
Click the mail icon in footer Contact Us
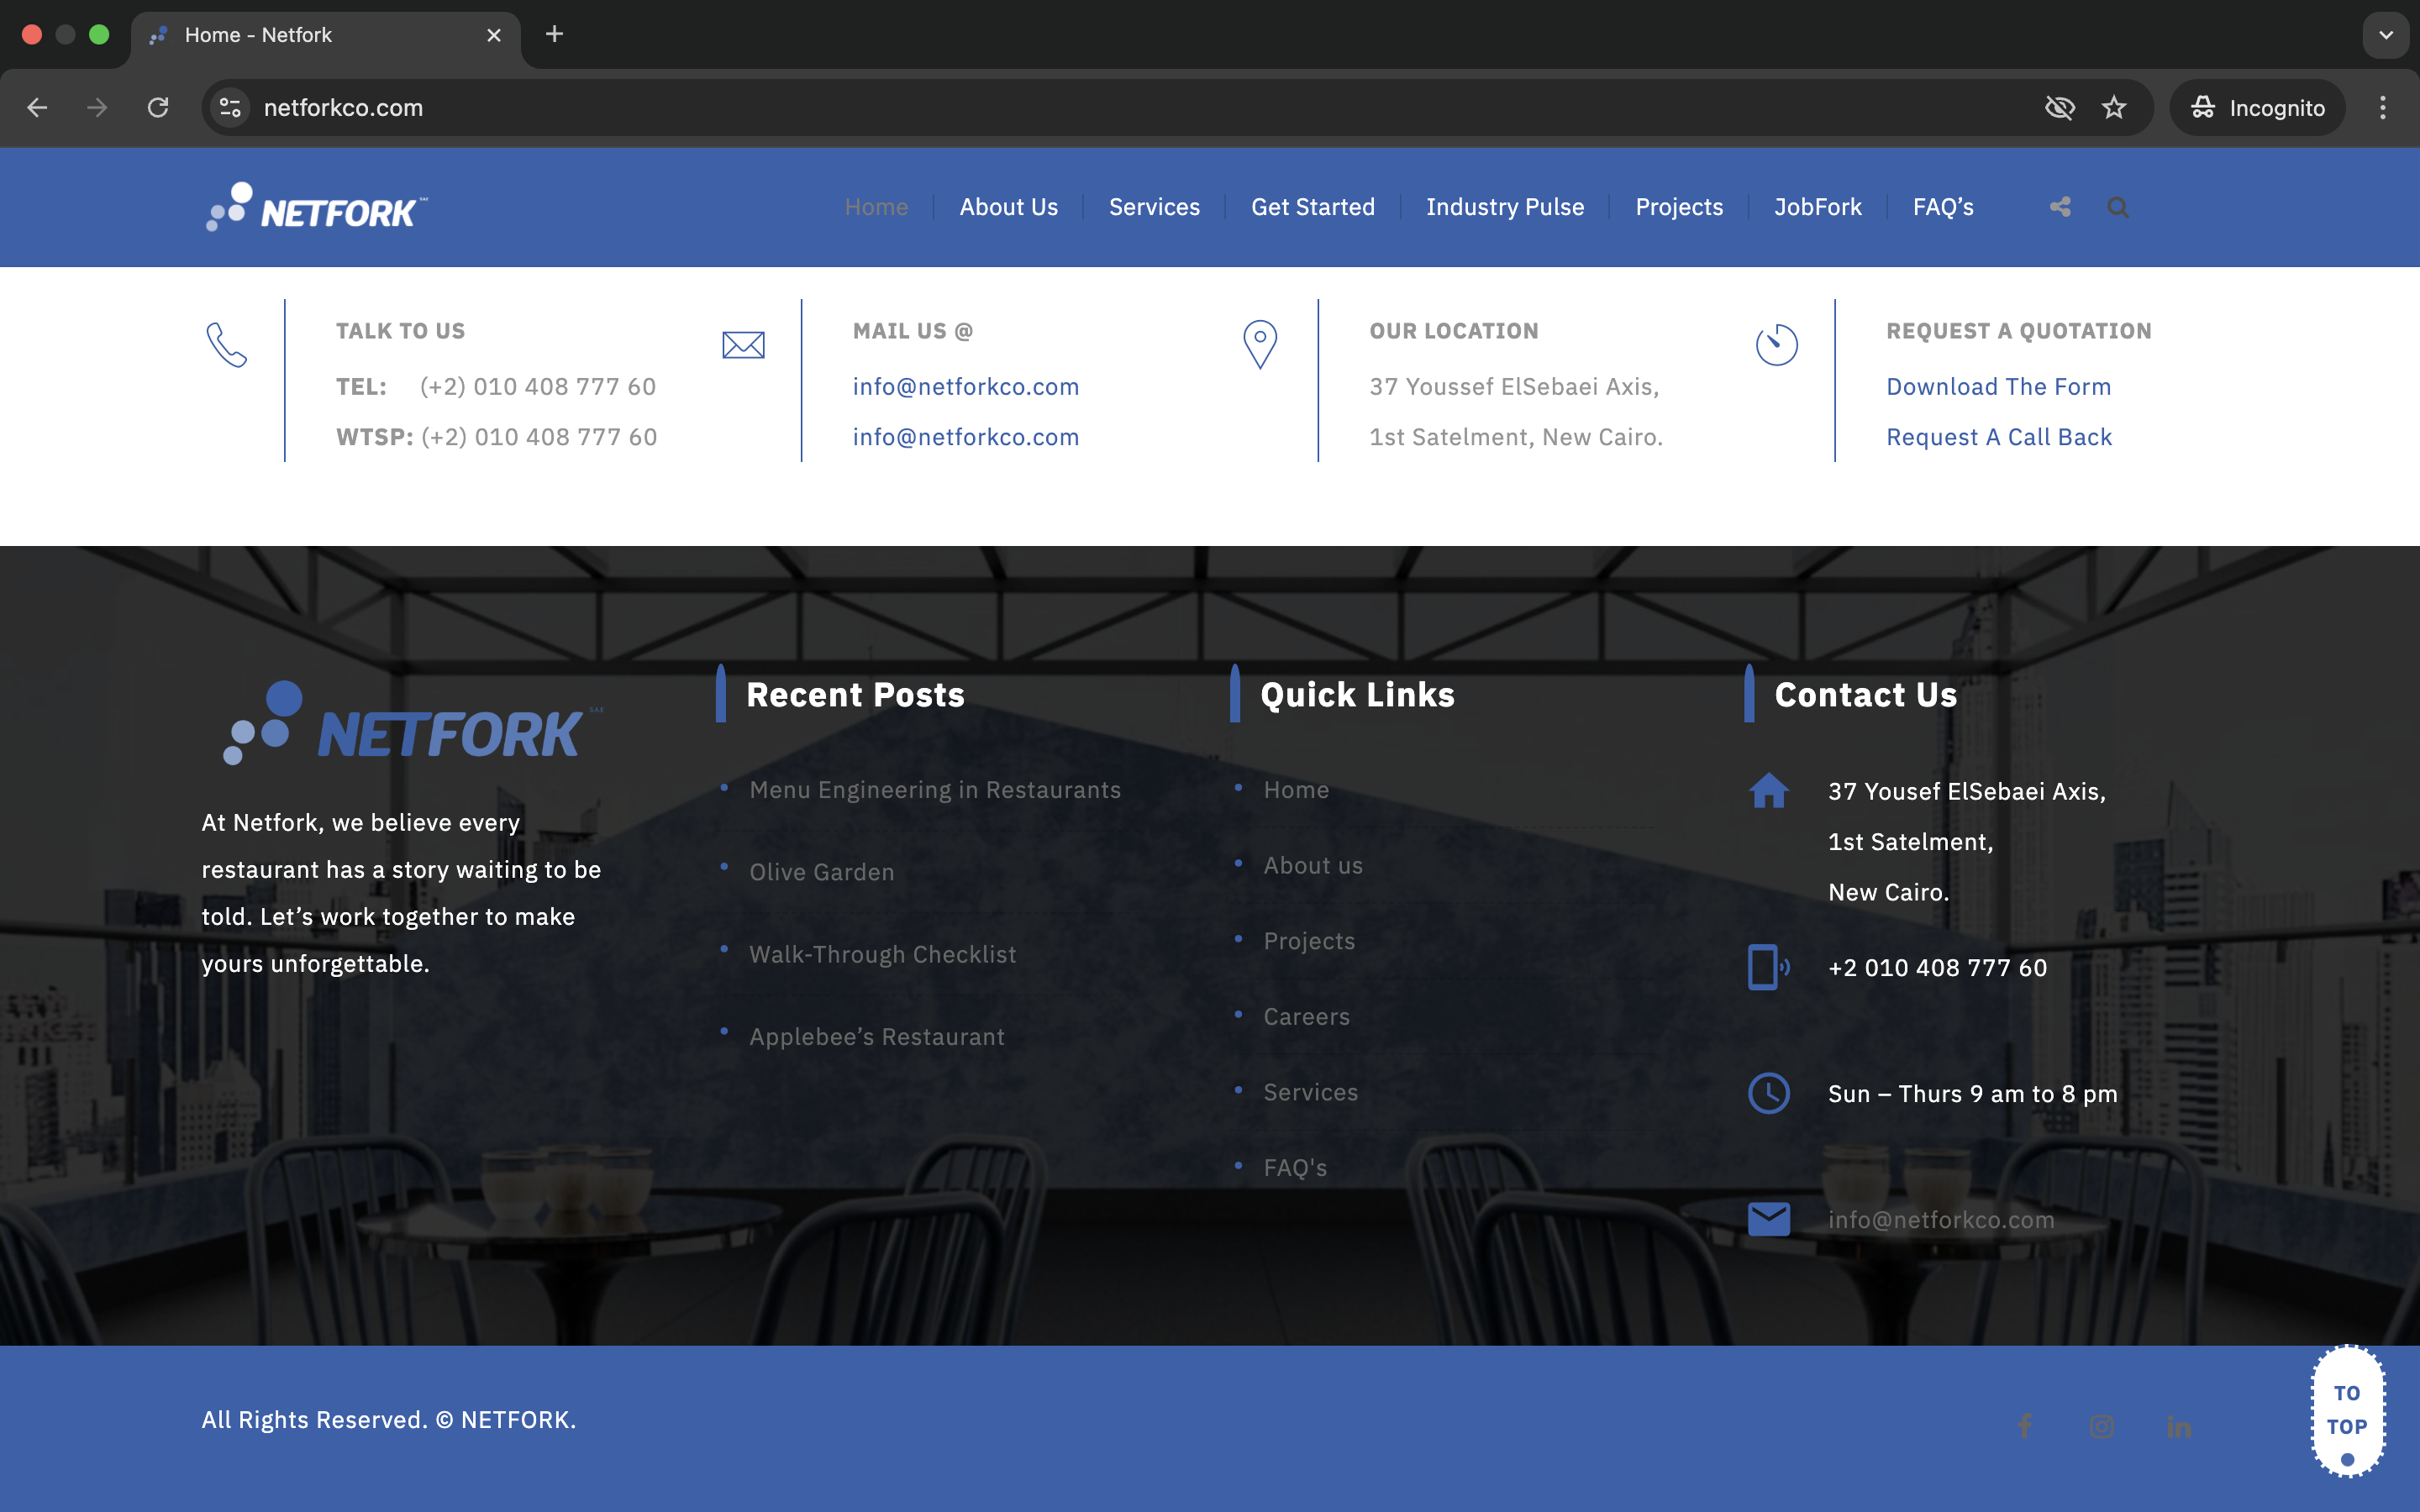point(1768,1219)
